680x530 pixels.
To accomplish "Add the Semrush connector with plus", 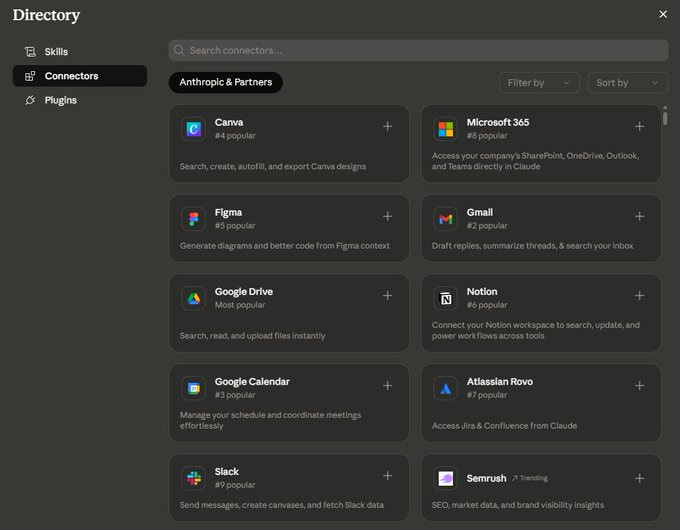I will pyautogui.click(x=639, y=478).
